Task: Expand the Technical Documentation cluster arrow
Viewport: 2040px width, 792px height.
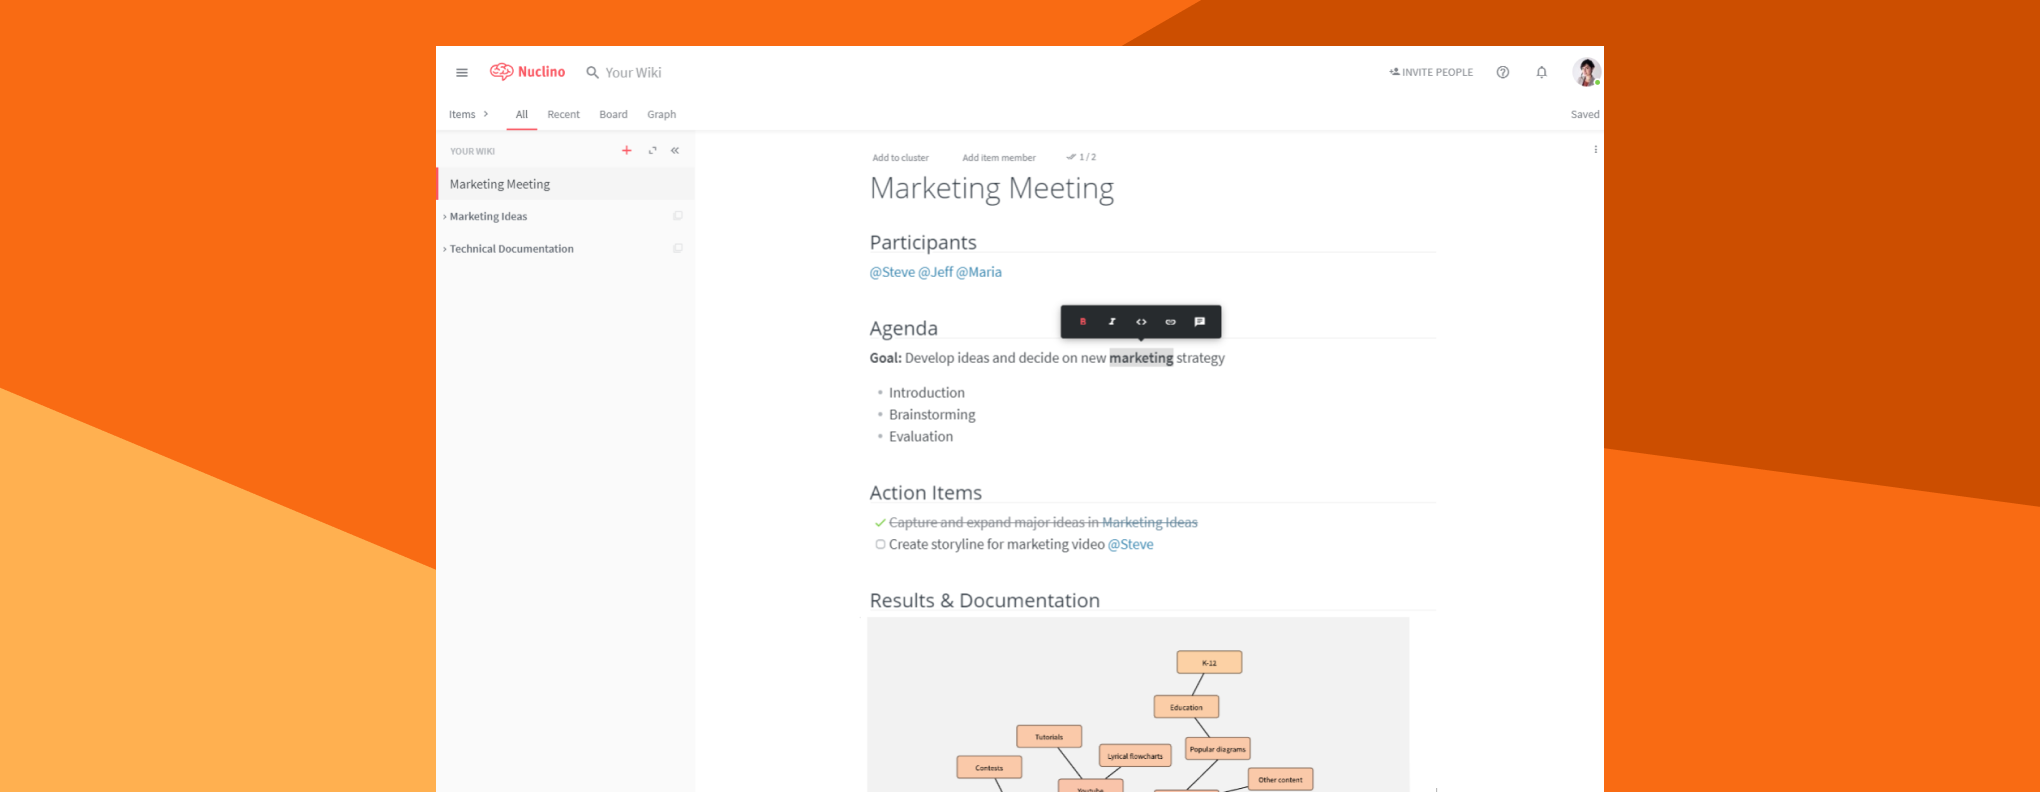Action: tap(445, 249)
